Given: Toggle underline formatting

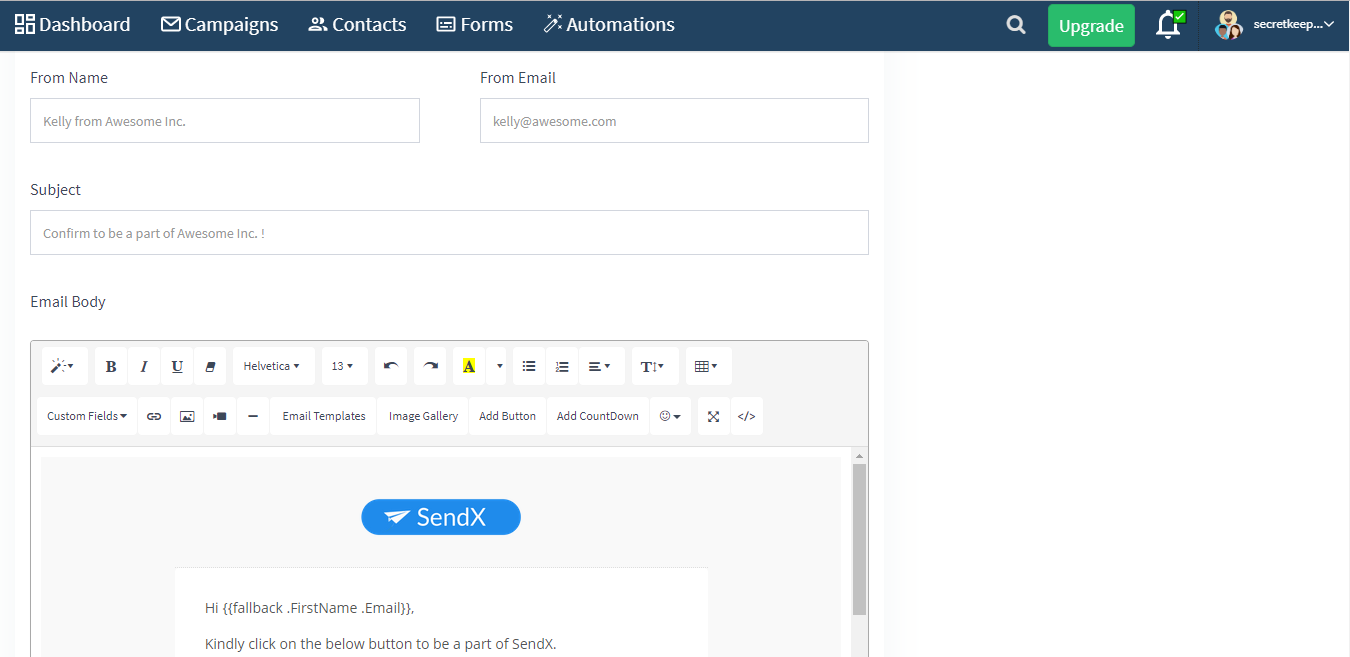Looking at the screenshot, I should click(x=177, y=366).
